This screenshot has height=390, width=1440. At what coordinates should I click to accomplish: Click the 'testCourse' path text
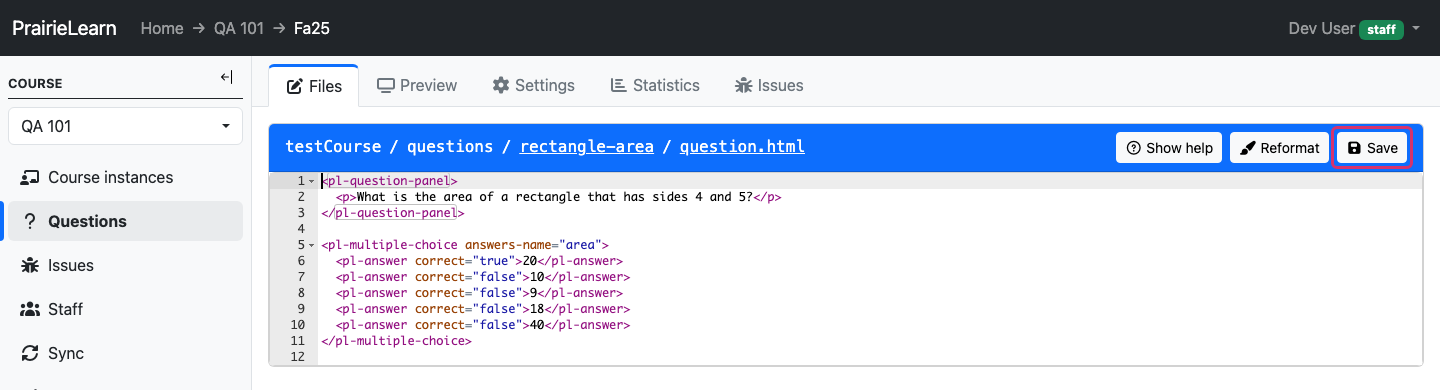click(x=333, y=147)
